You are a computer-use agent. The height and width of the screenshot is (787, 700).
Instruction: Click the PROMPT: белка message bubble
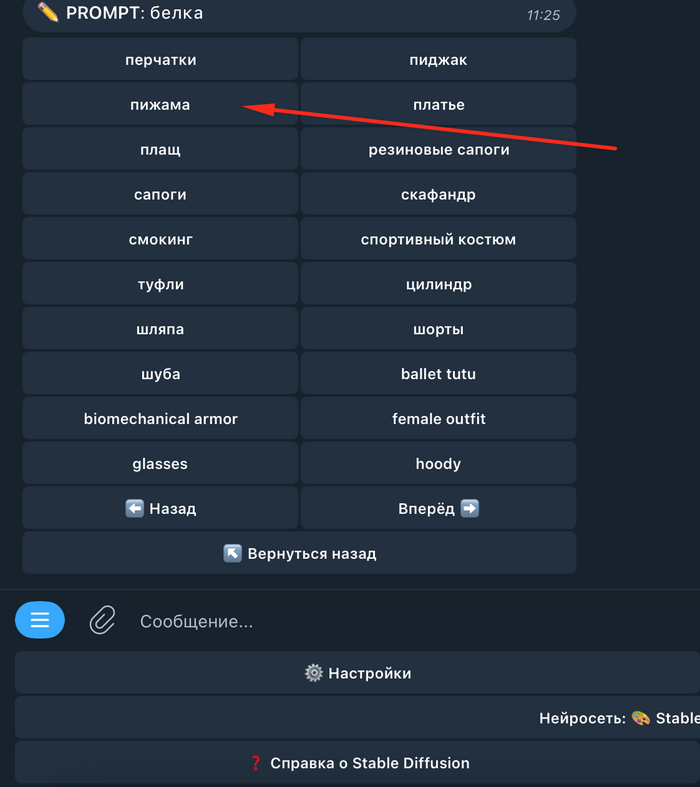tap(299, 13)
